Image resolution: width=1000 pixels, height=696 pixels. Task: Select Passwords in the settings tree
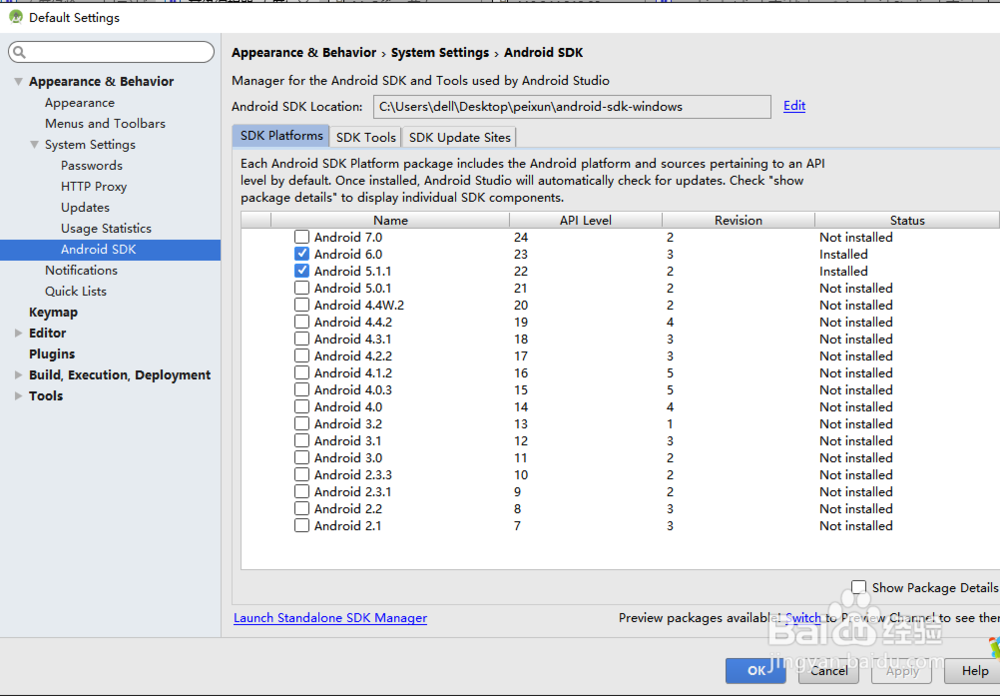[92, 166]
